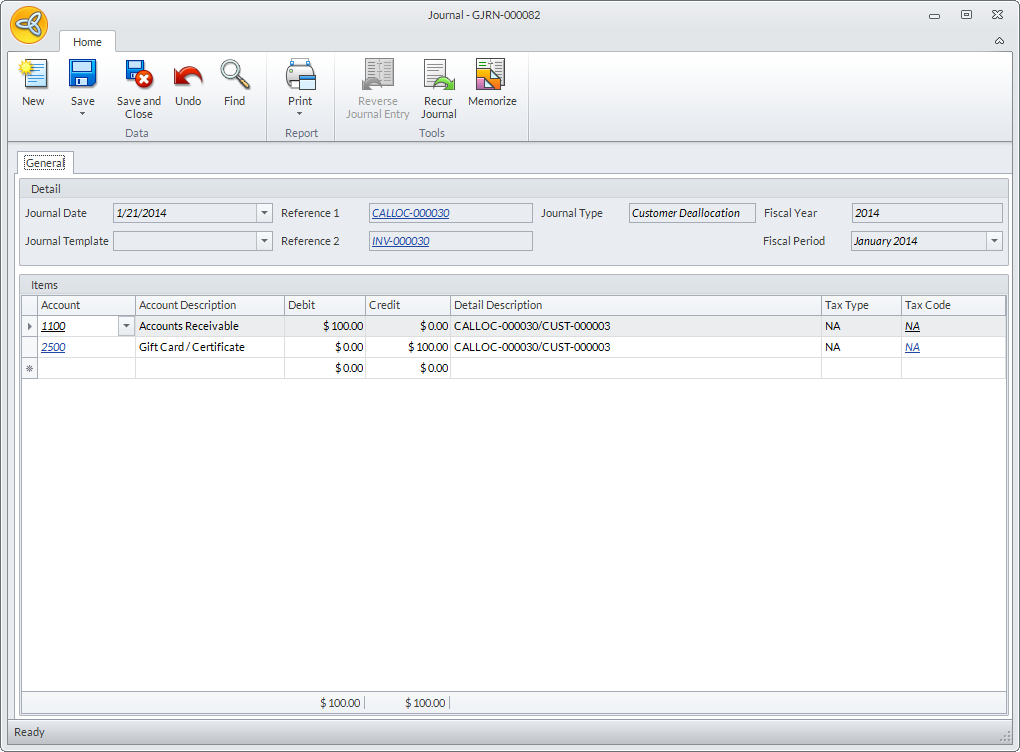
Task: Click the Memorize icon
Action: click(x=491, y=75)
